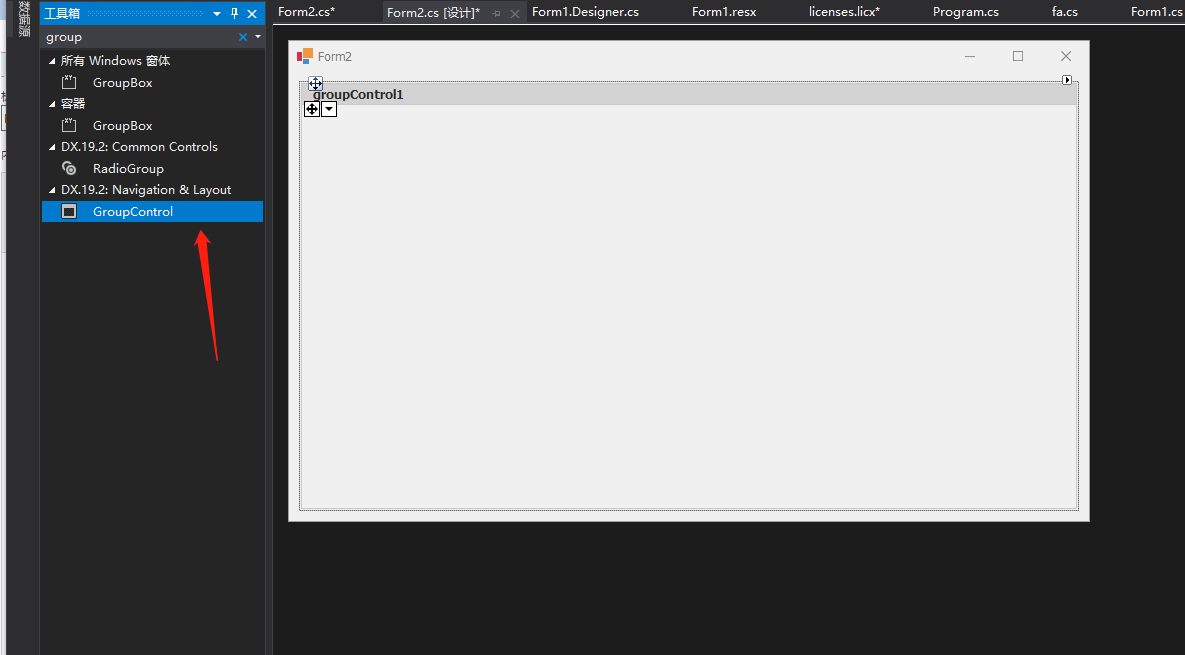Open the designer smart tag arrow at form's top-right
Viewport: 1185px width, 655px height.
pos(1068,79)
